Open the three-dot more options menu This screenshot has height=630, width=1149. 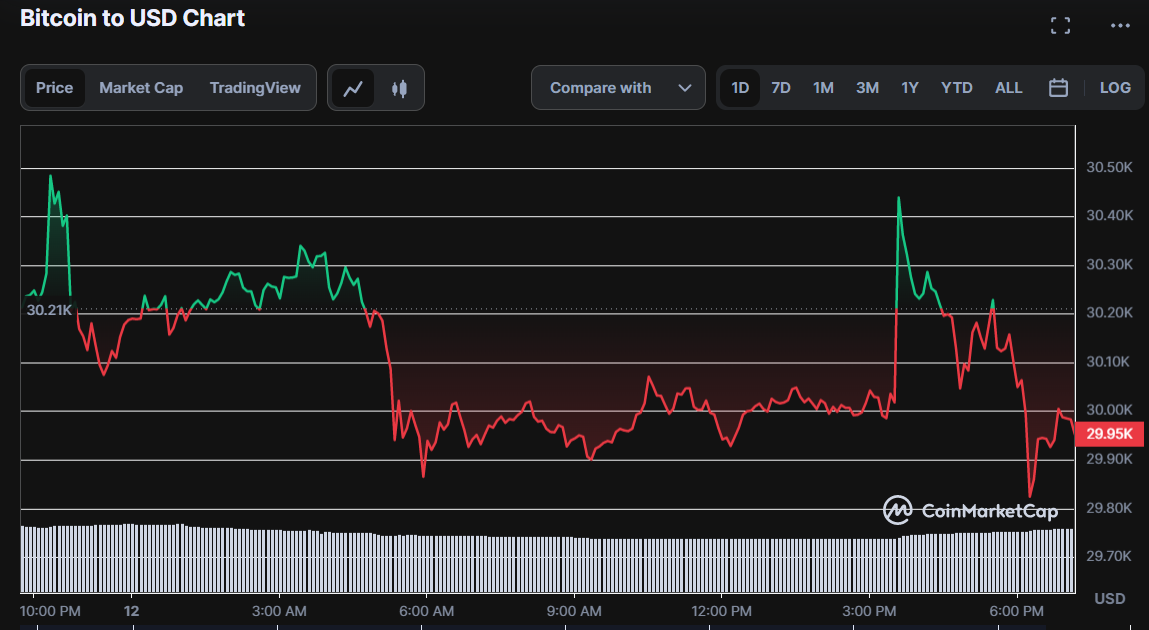[x=1119, y=26]
